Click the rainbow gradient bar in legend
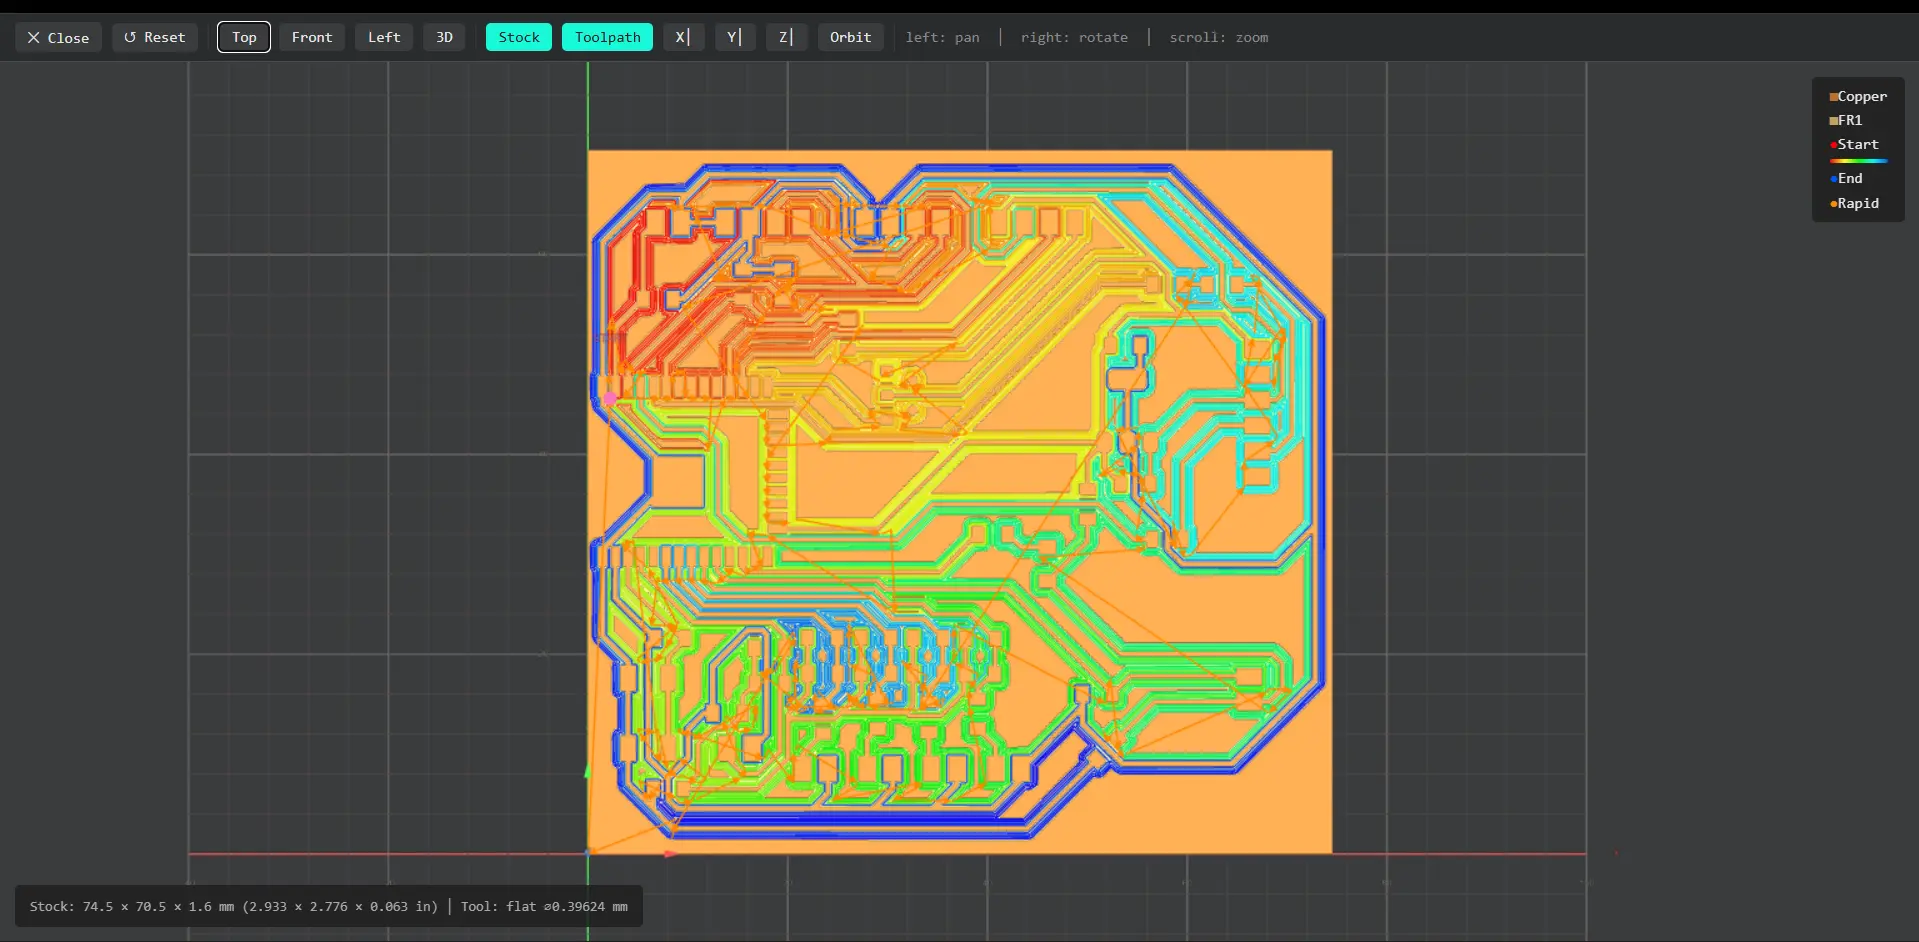Screen dimensions: 1919x942 tap(1858, 161)
